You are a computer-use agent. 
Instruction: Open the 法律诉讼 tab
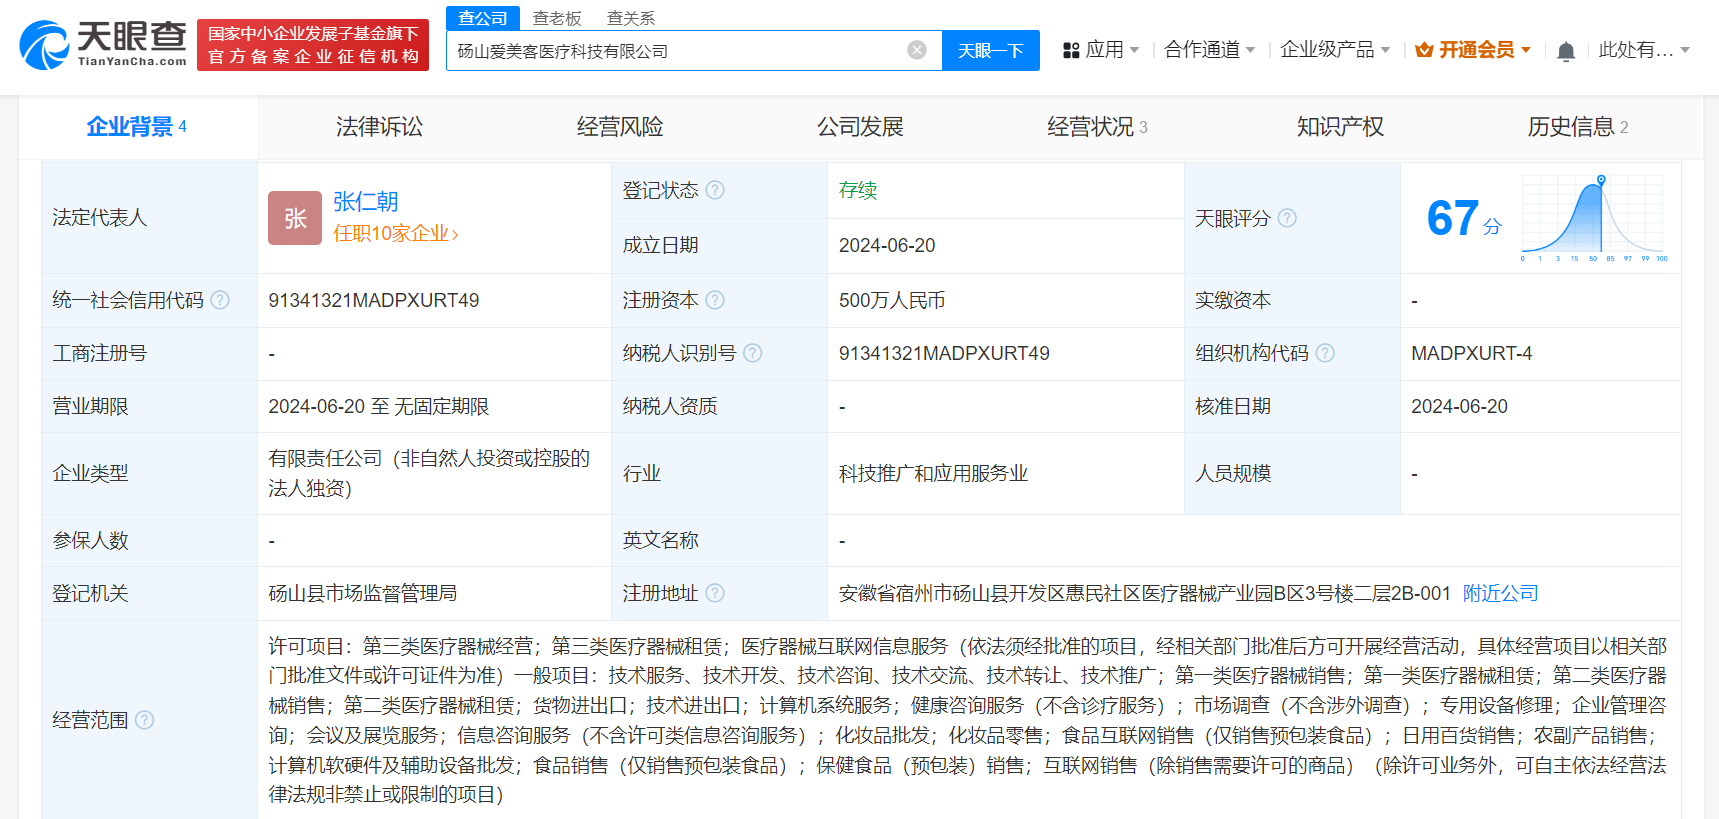point(379,127)
